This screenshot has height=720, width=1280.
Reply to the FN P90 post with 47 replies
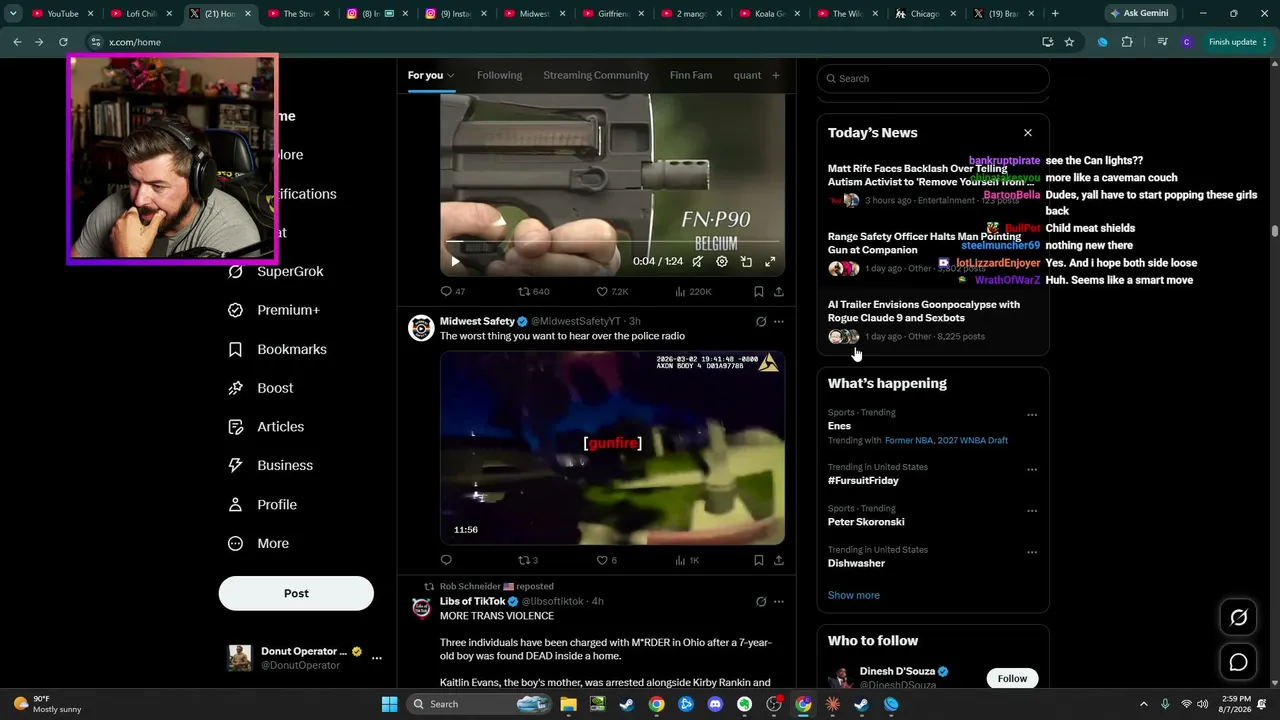click(x=452, y=292)
